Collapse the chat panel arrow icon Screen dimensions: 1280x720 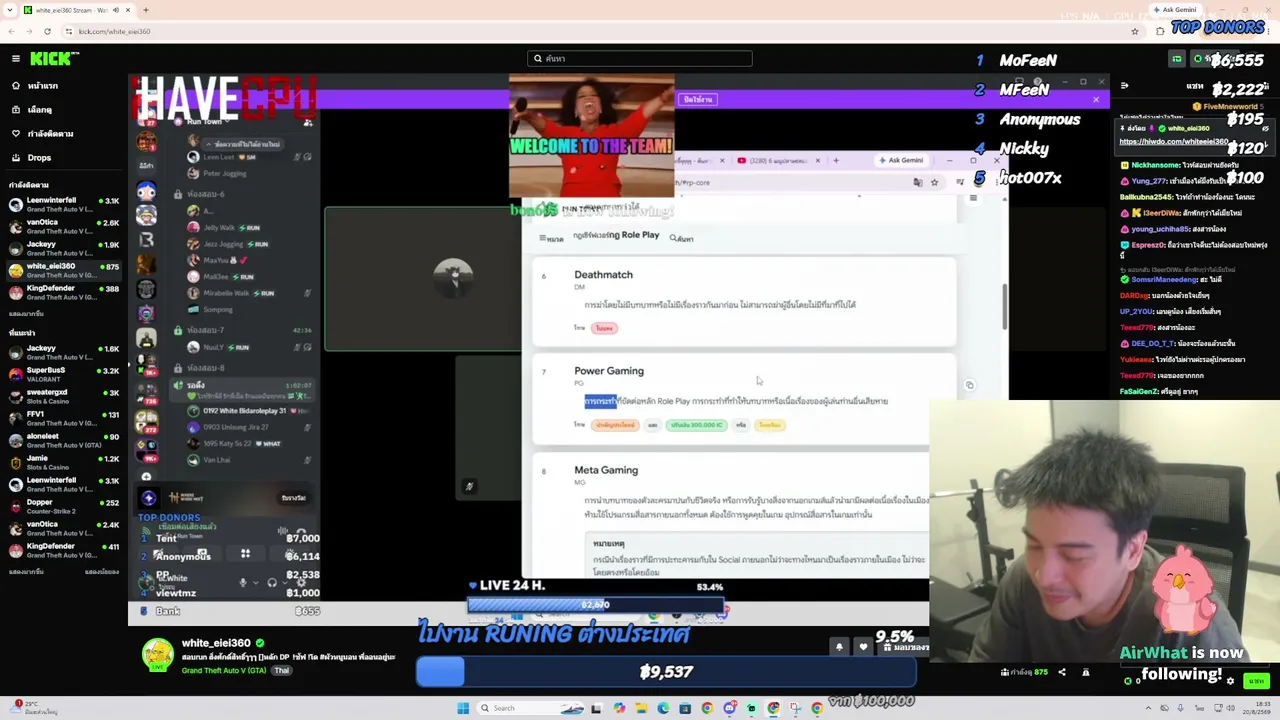click(x=1124, y=86)
